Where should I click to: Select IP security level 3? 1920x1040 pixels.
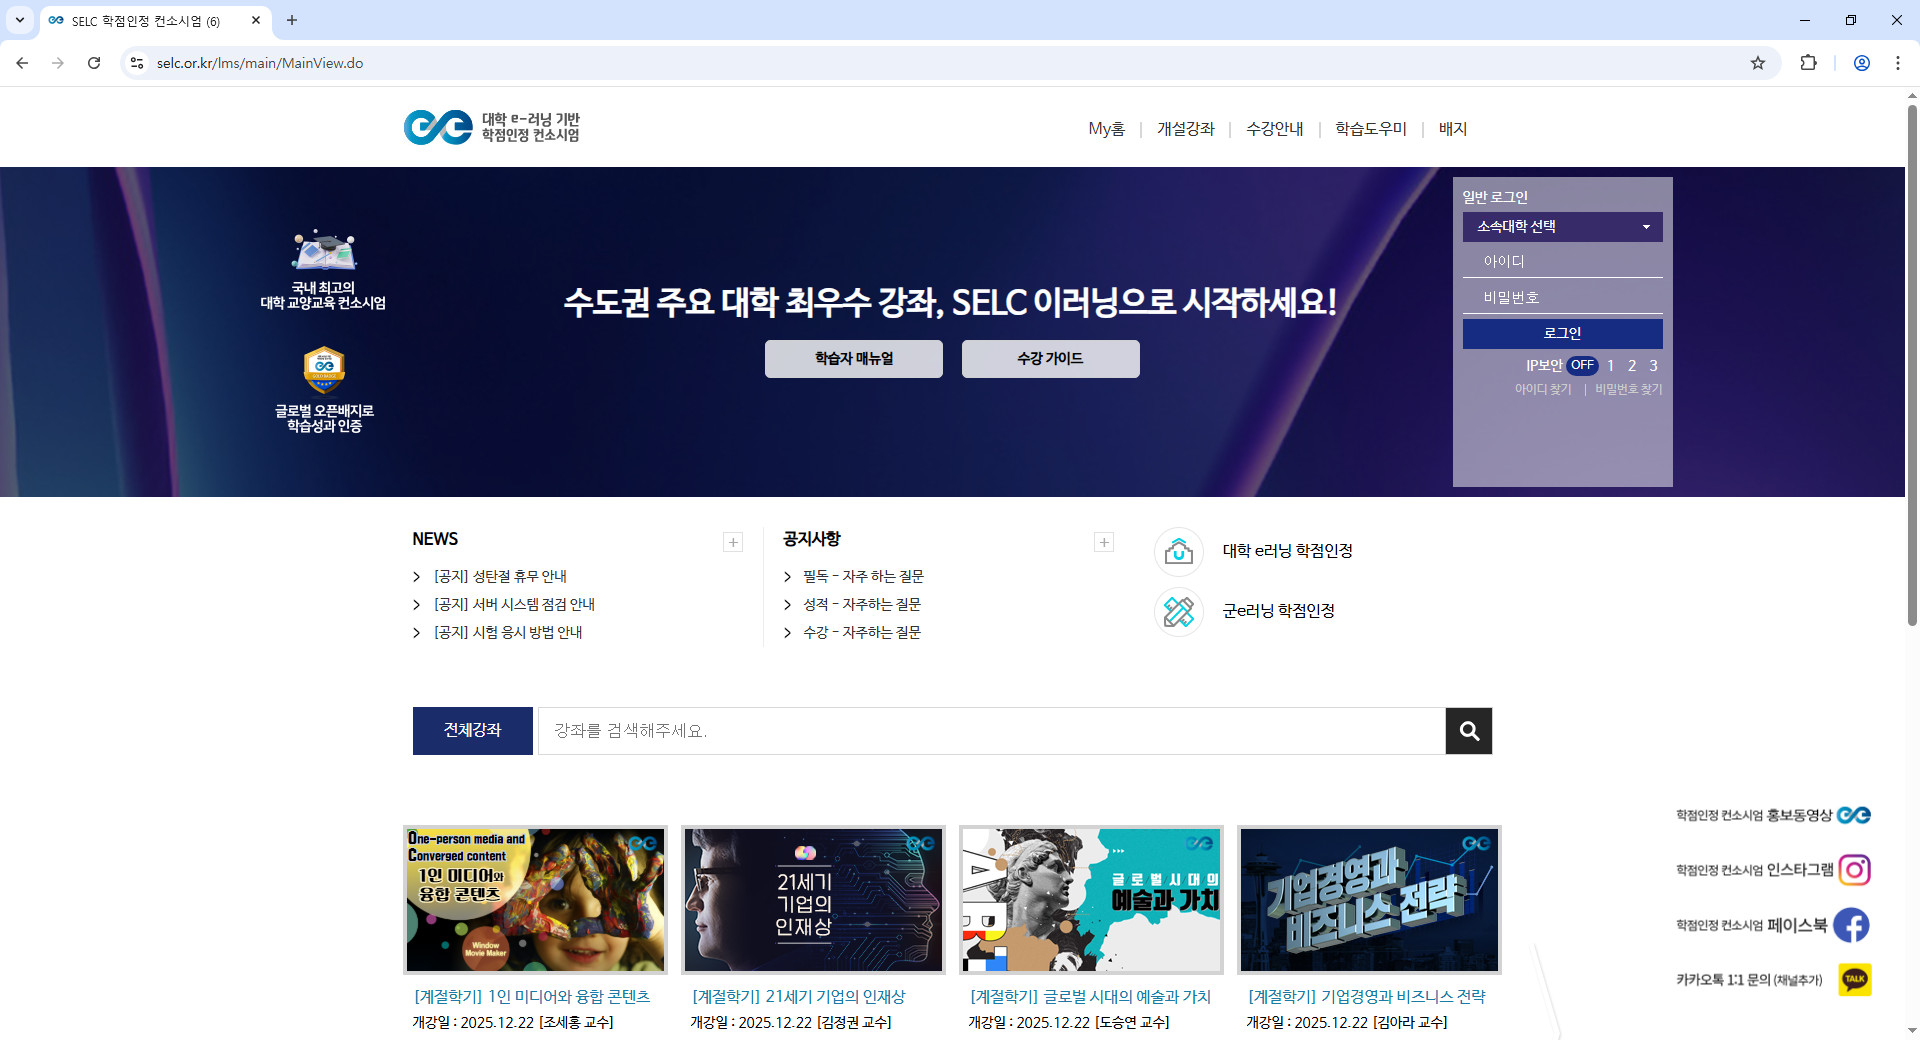(1653, 366)
